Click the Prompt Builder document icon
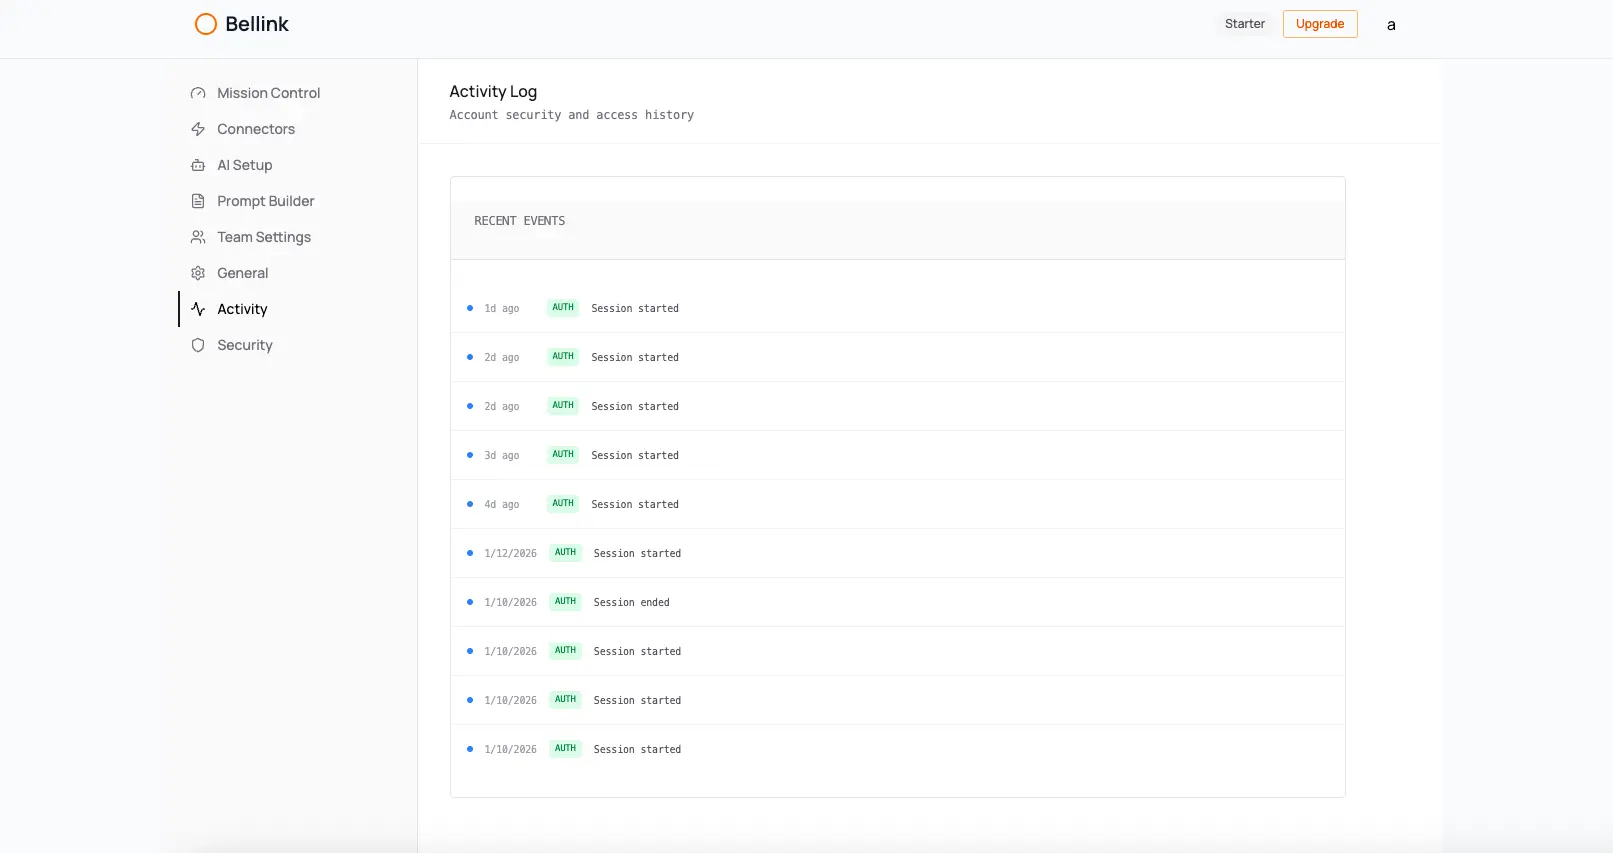The height and width of the screenshot is (853, 1613). point(198,201)
